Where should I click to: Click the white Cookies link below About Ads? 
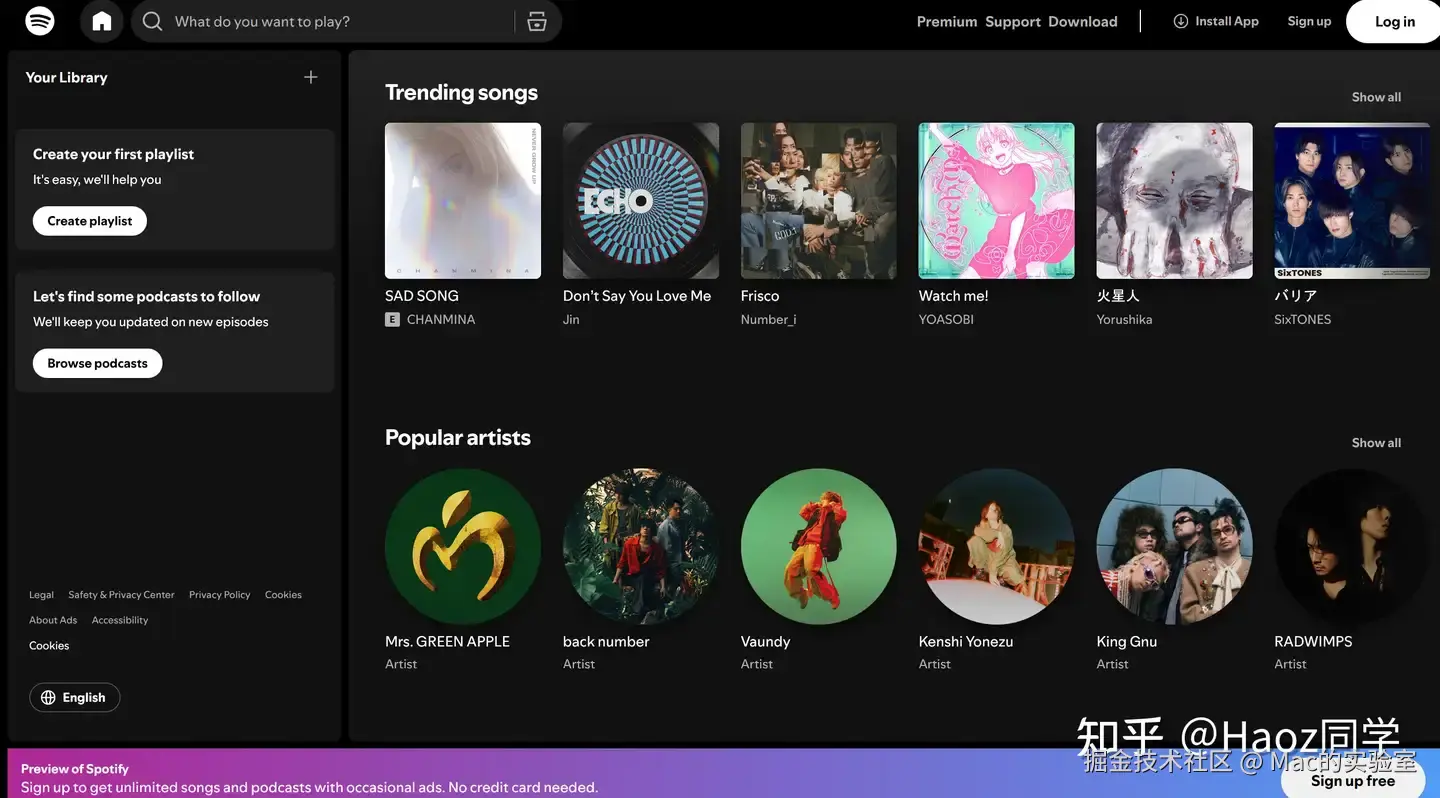point(49,646)
